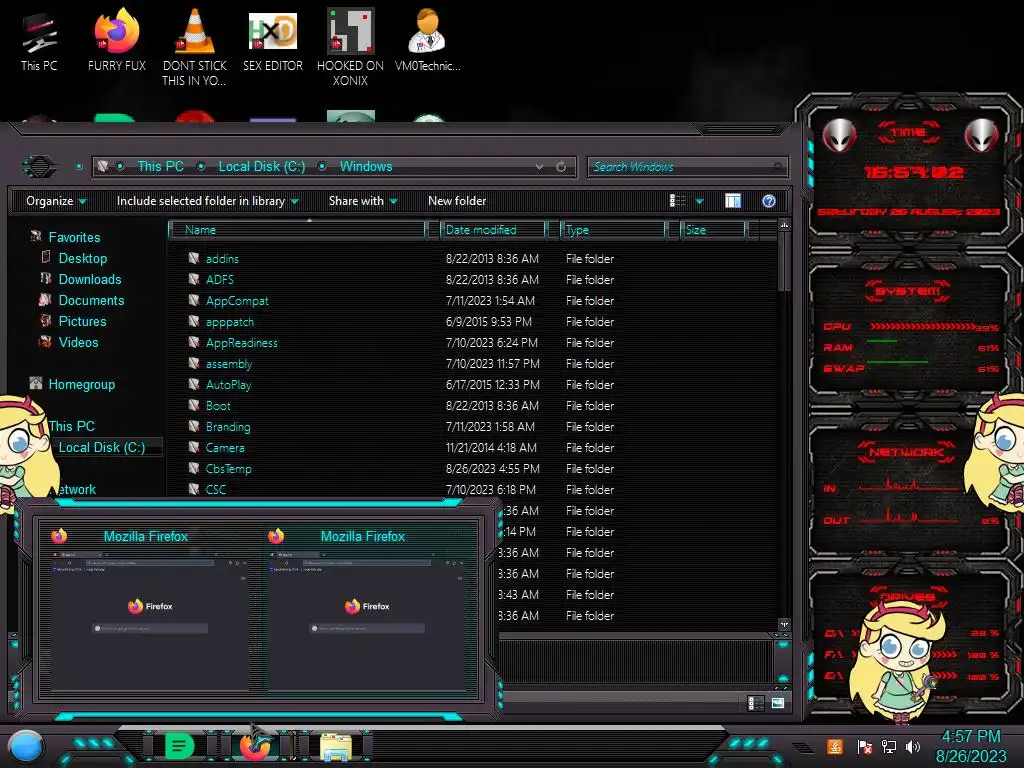Sort by Date modified column header

(494, 230)
